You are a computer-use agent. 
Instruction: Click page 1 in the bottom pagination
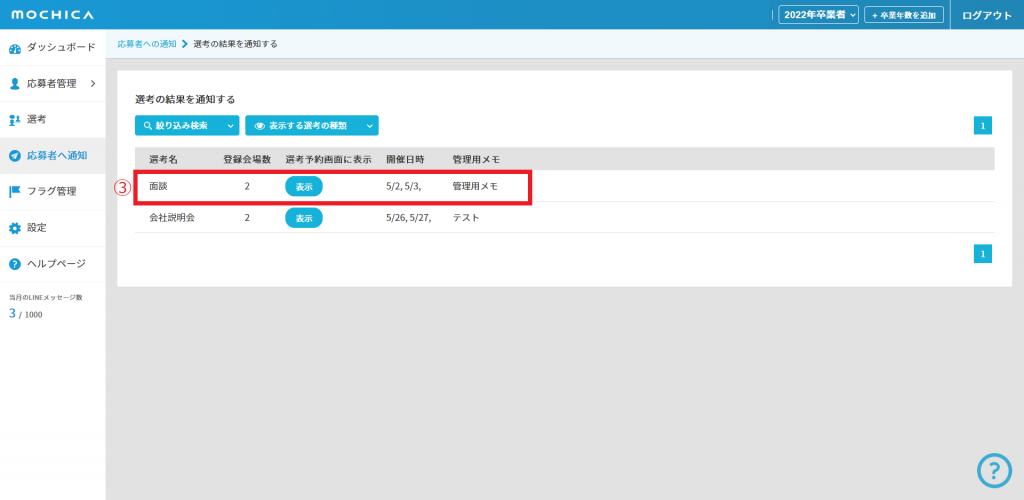click(983, 254)
